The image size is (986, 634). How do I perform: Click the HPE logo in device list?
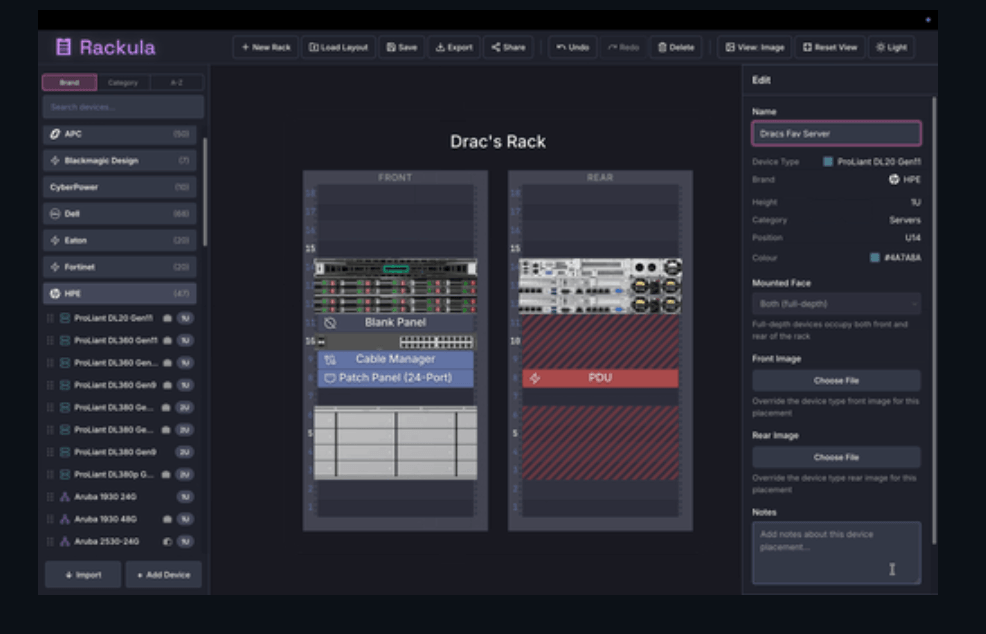[55, 294]
